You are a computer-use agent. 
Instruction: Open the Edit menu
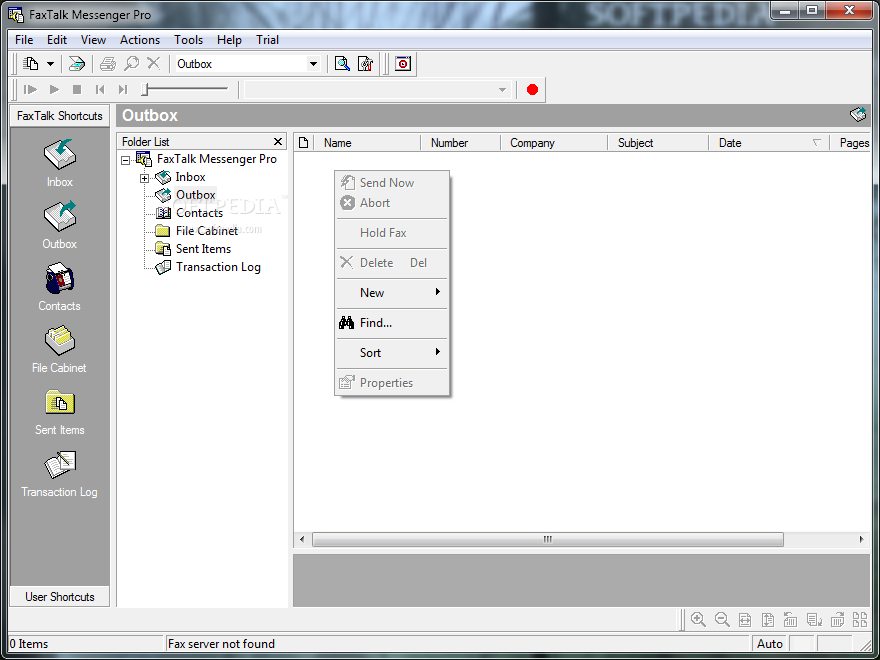(57, 40)
